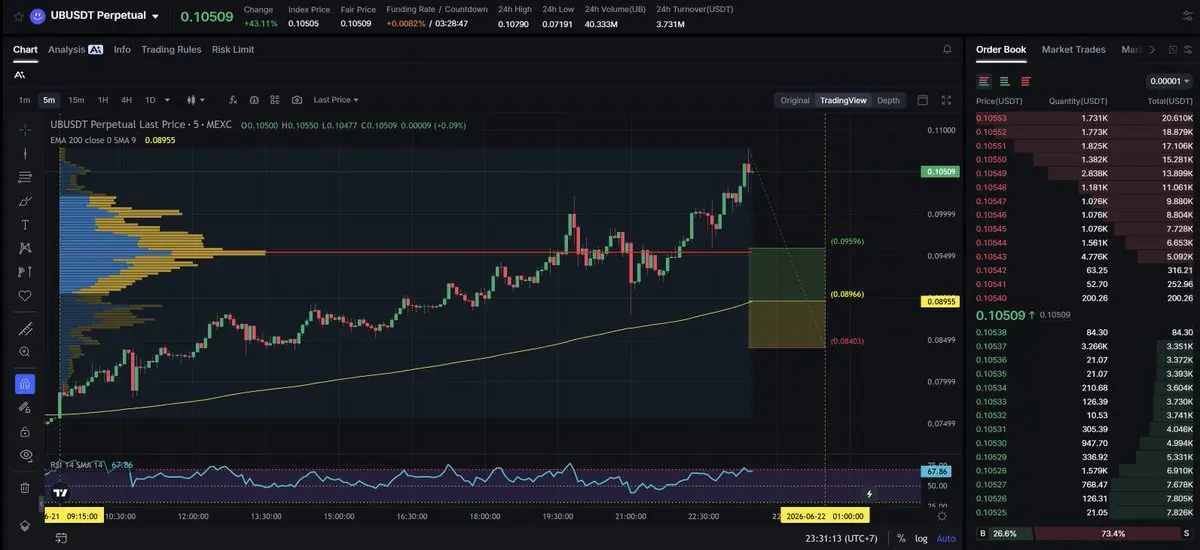Select the chart patterns tool

click(x=25, y=248)
